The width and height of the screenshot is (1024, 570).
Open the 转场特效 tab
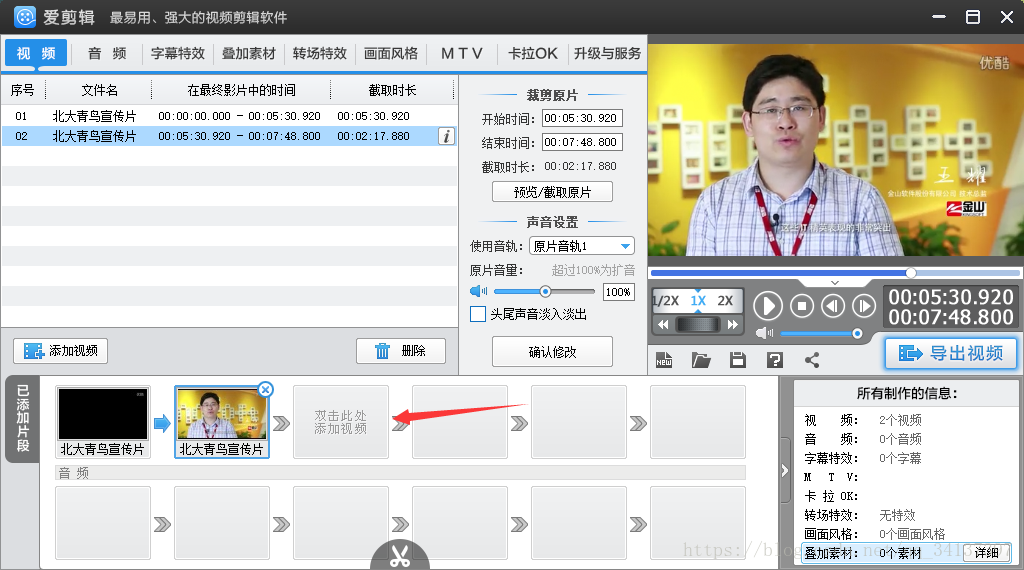point(319,54)
